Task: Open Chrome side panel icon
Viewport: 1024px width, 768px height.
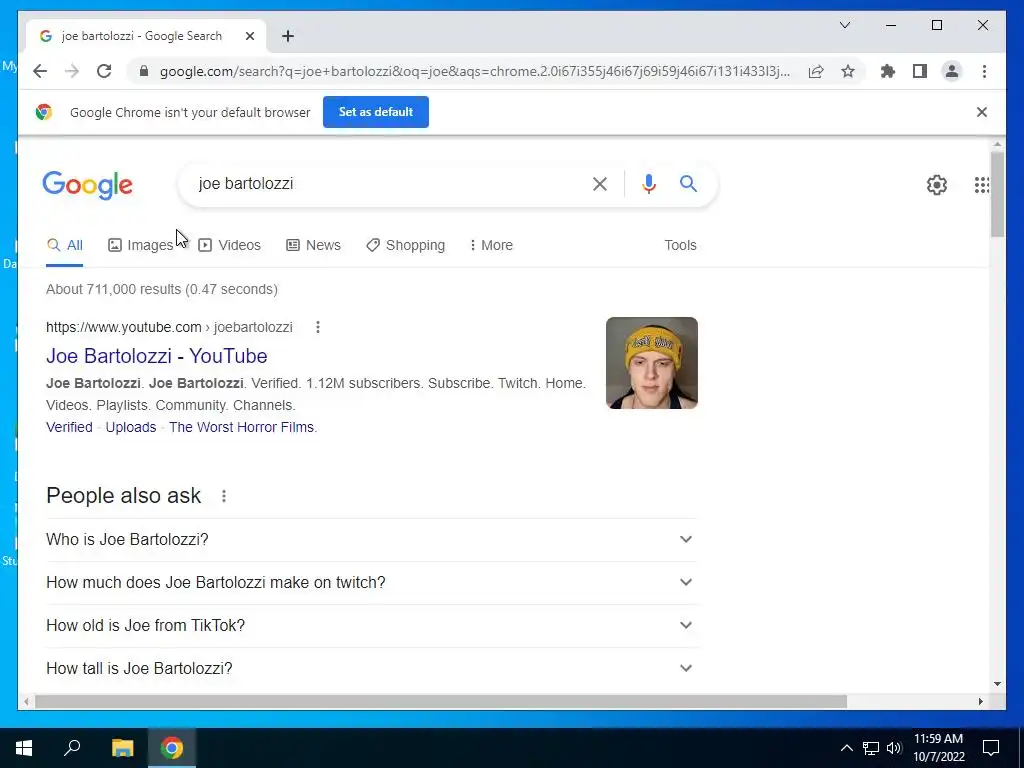Action: point(920,71)
